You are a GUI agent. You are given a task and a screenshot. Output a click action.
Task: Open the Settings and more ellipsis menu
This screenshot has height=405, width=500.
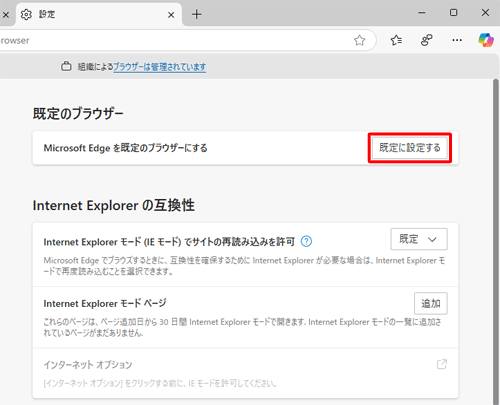tap(457, 40)
